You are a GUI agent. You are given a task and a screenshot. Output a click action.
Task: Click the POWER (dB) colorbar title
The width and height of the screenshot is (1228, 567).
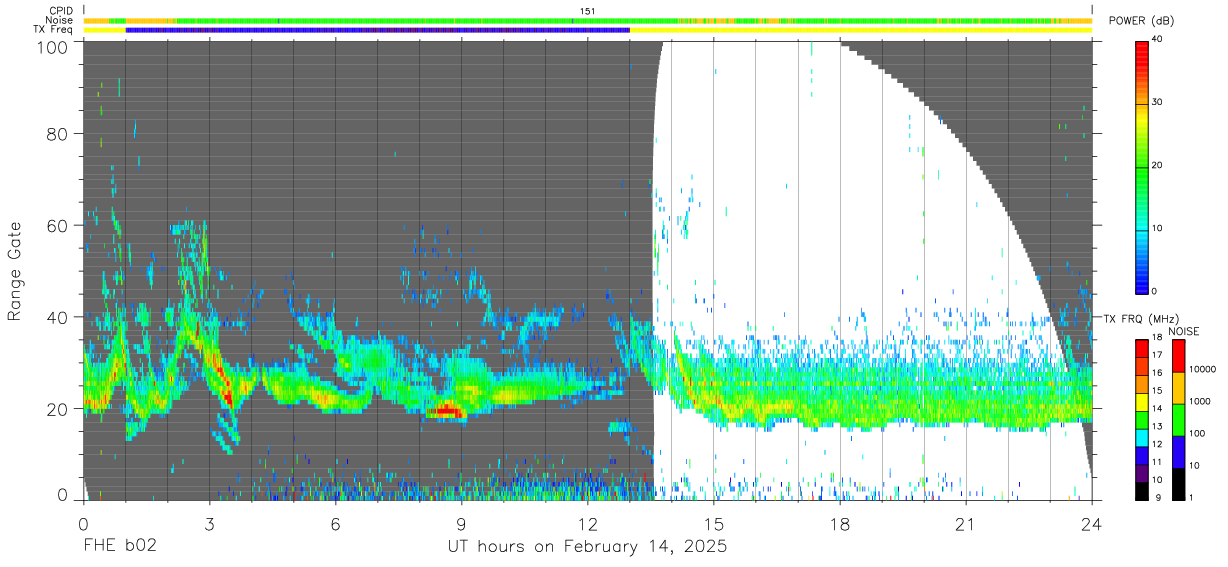click(x=1142, y=21)
